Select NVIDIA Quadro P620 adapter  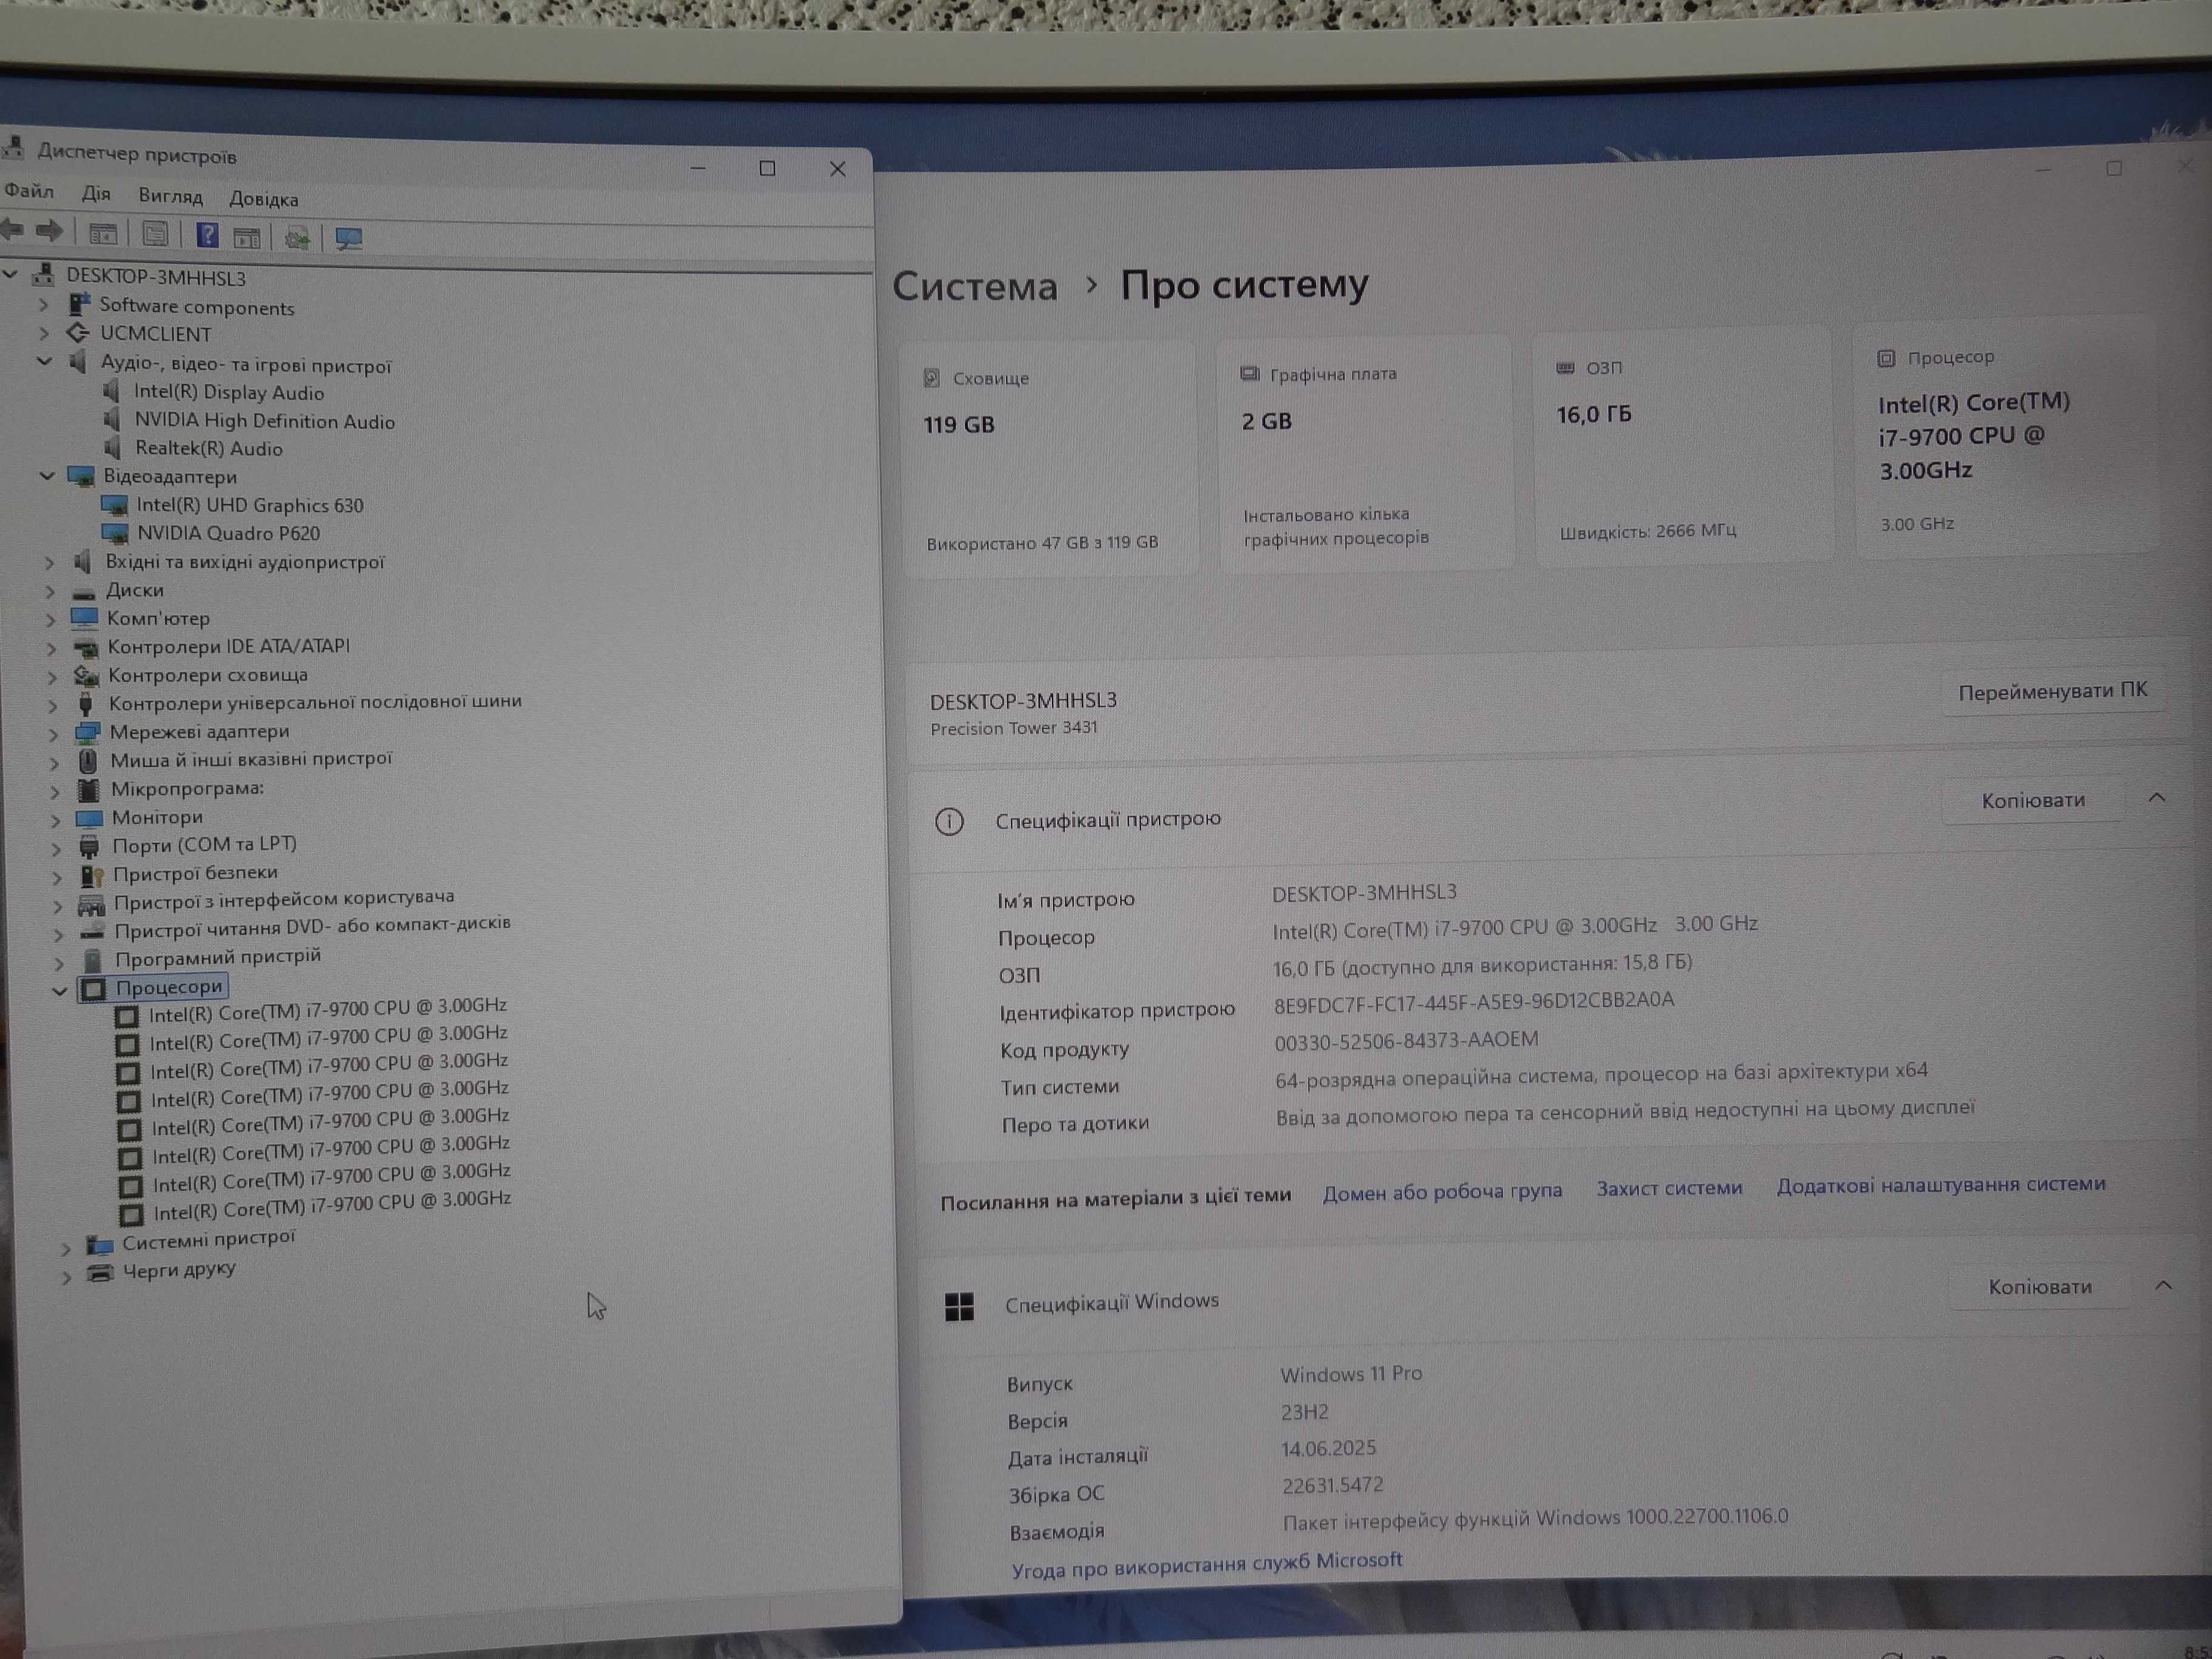[228, 533]
